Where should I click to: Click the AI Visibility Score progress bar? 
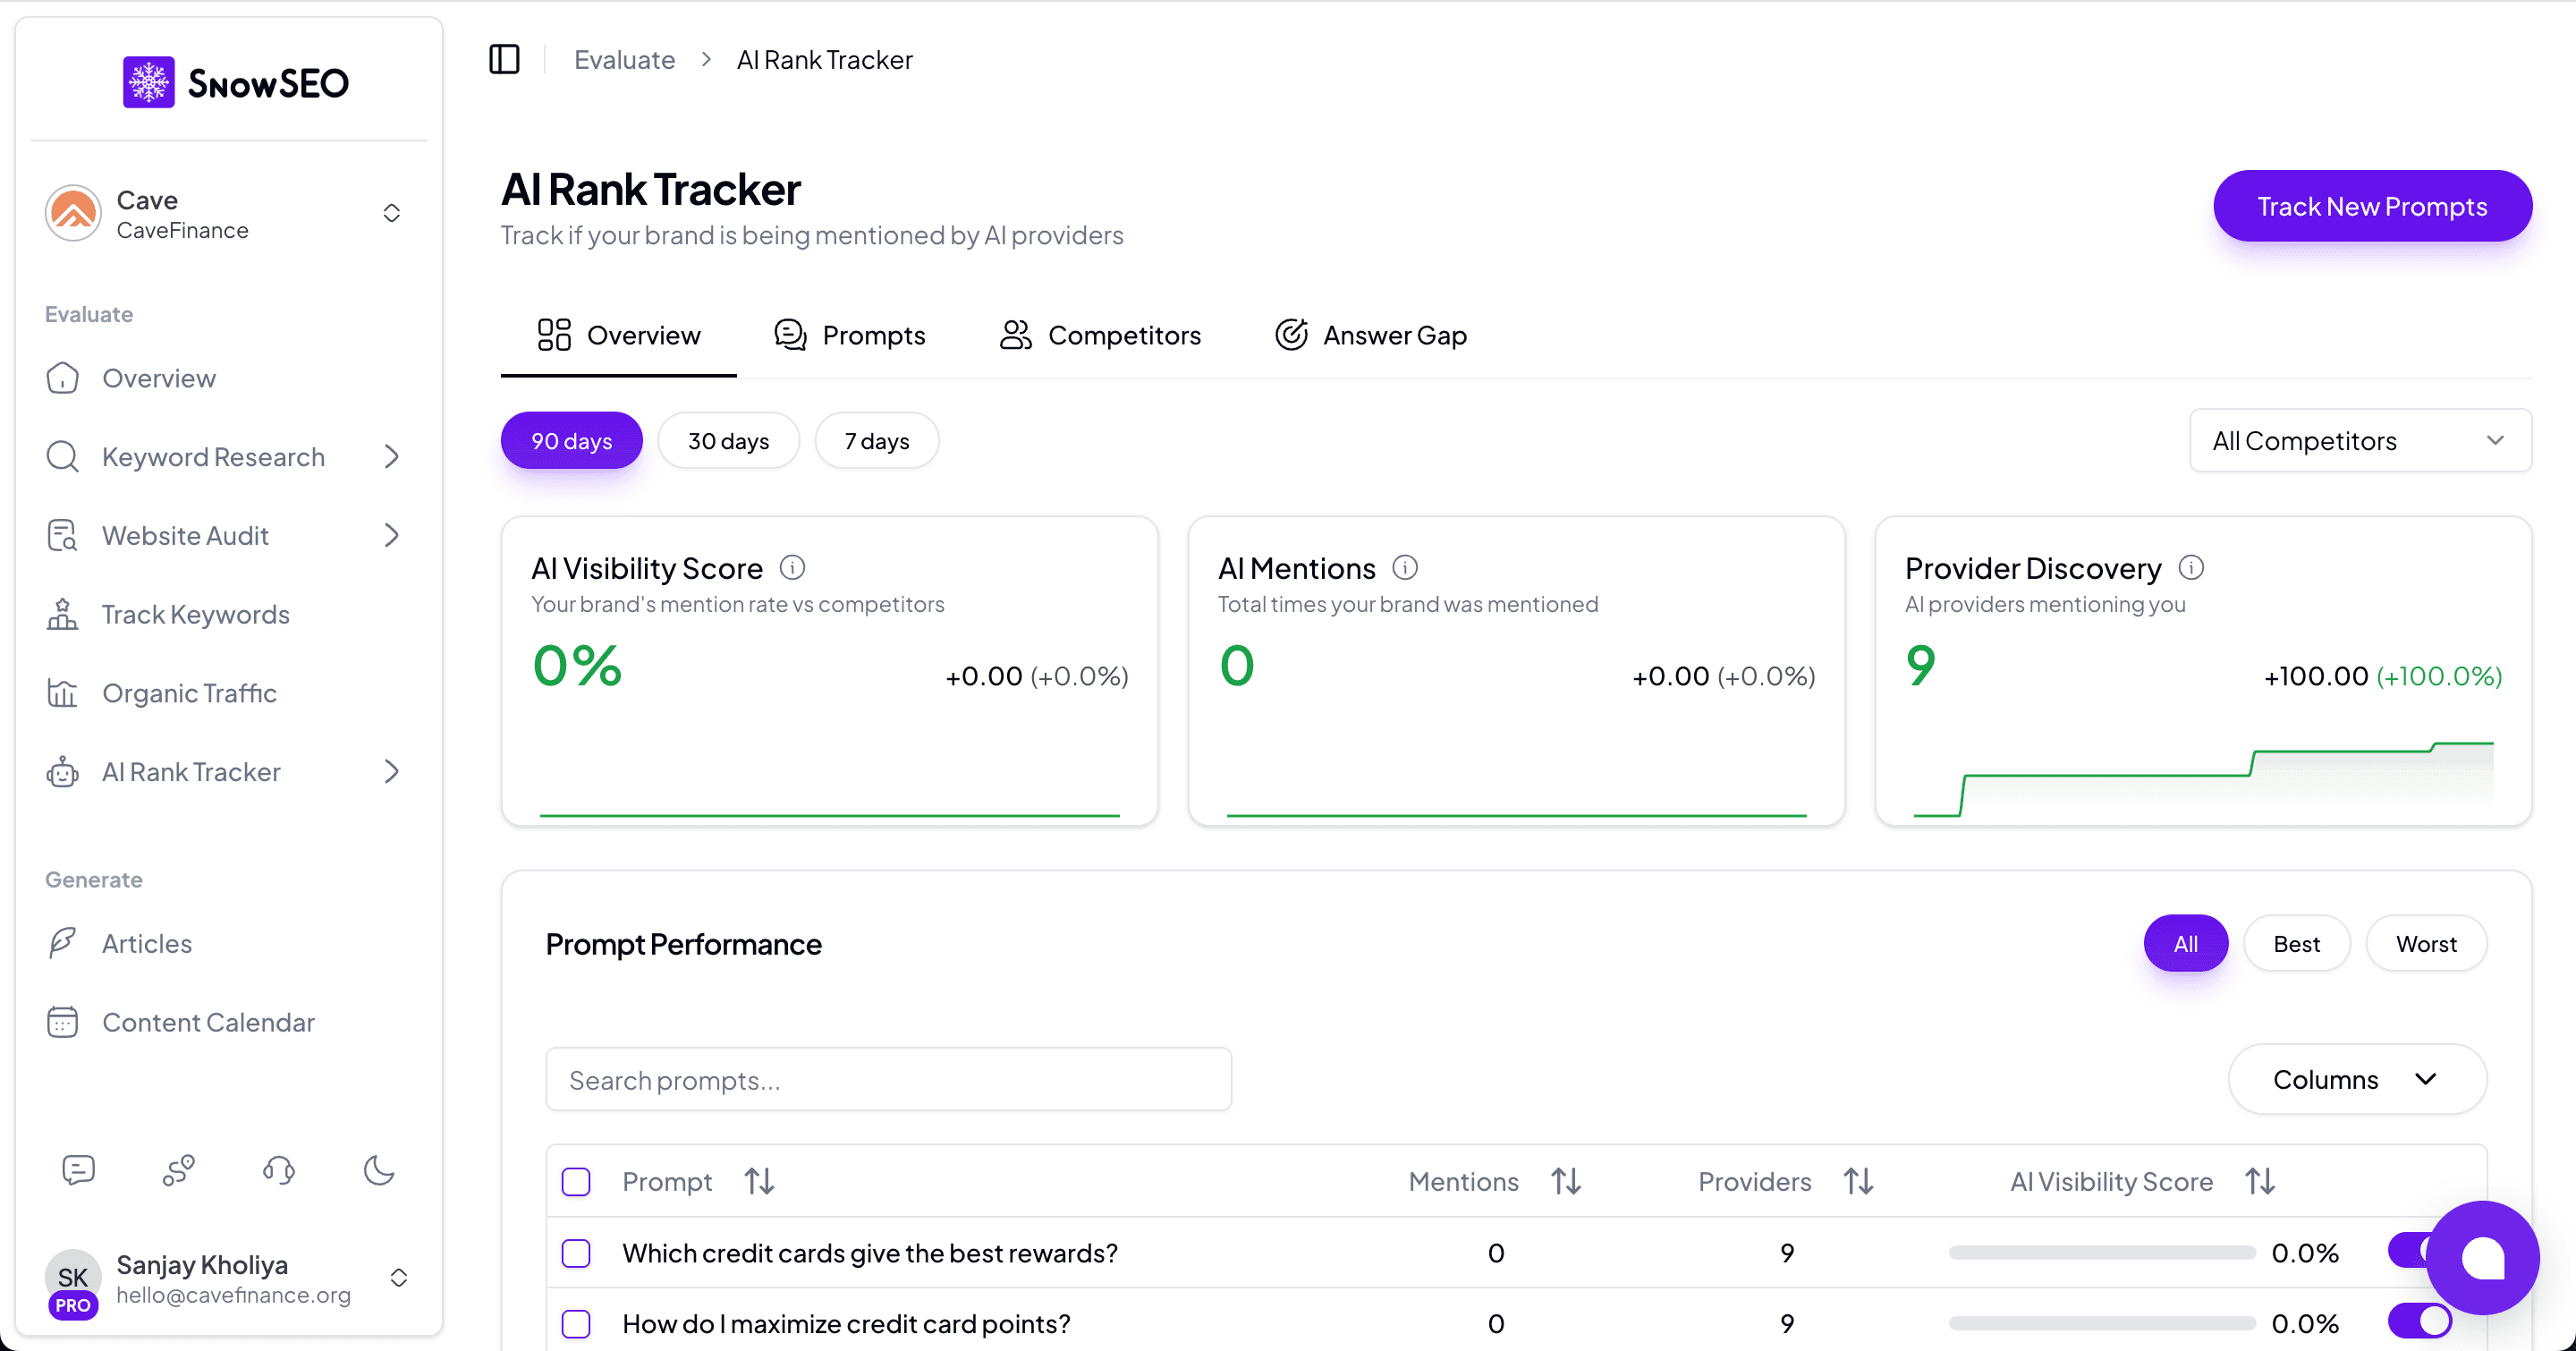pyautogui.click(x=2100, y=1251)
